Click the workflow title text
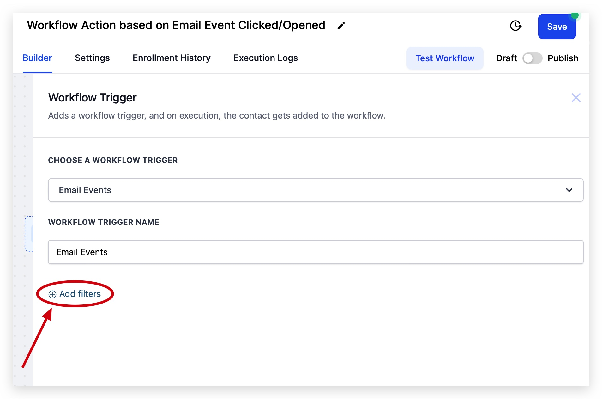 pyautogui.click(x=176, y=25)
